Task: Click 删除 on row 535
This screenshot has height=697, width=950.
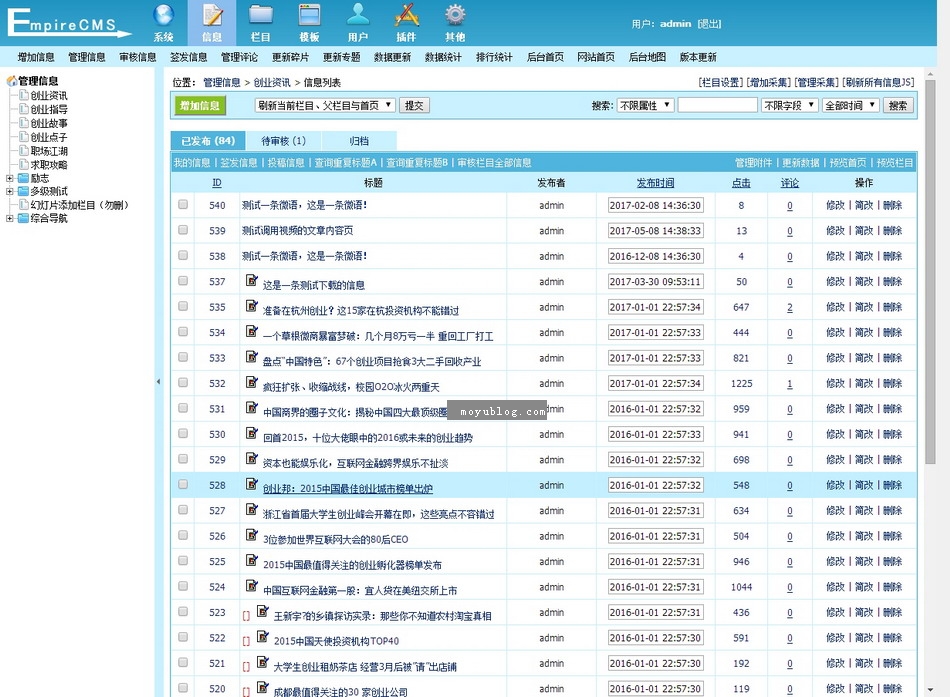Action: click(x=892, y=307)
